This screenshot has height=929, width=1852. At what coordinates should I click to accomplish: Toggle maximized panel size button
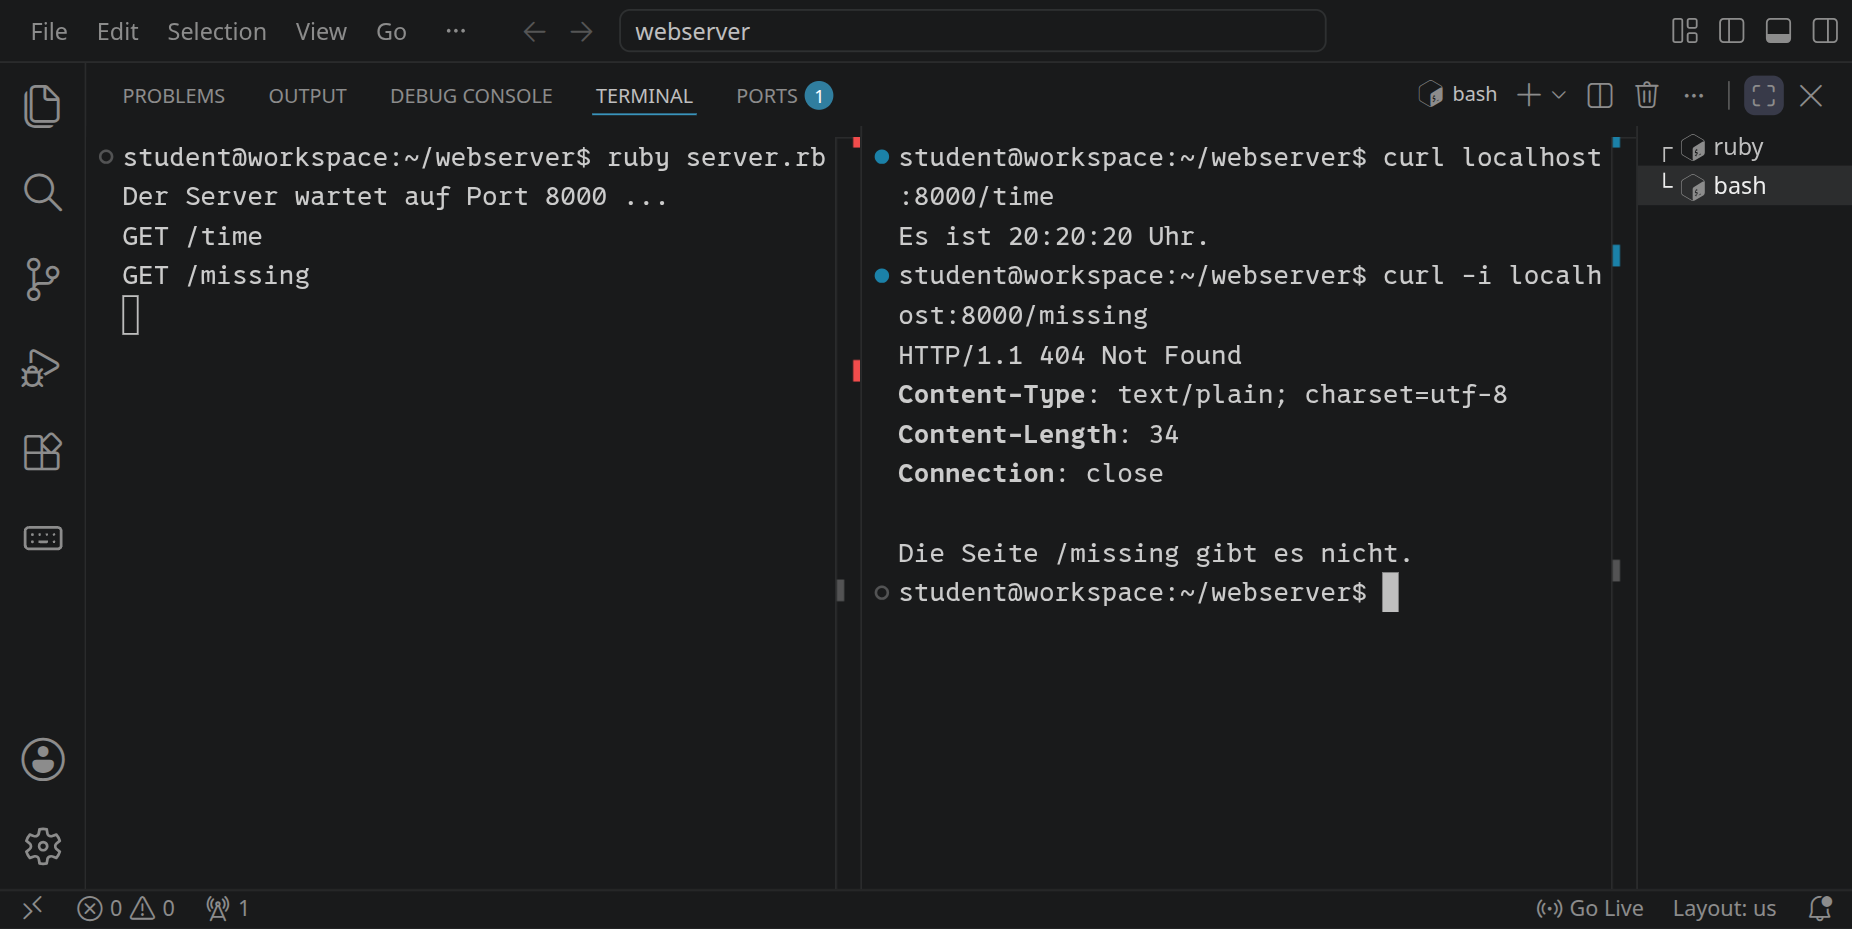point(1764,95)
